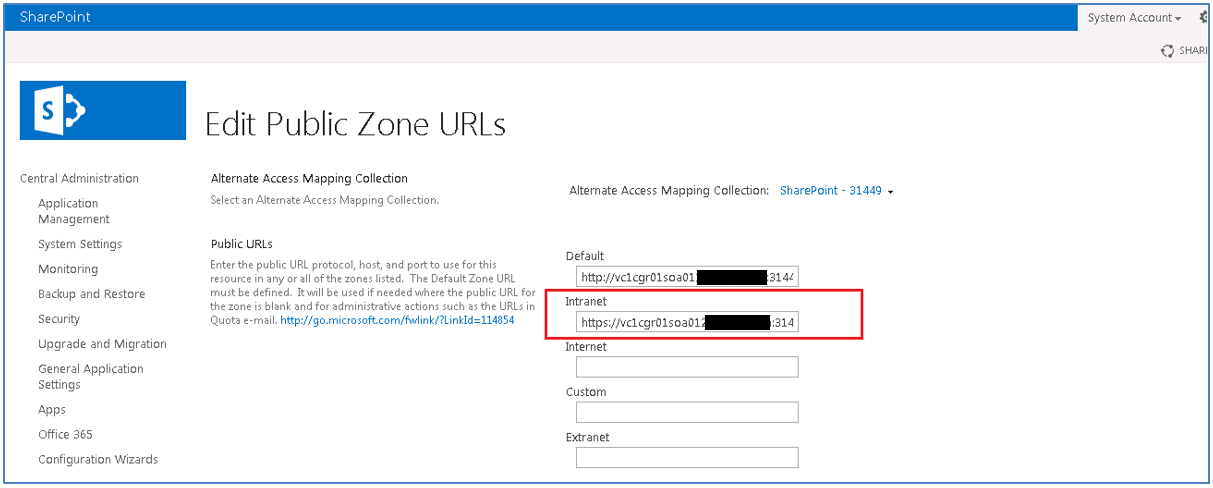The width and height of the screenshot is (1213, 488).
Task: Open the System Account menu
Action: pyautogui.click(x=1134, y=18)
